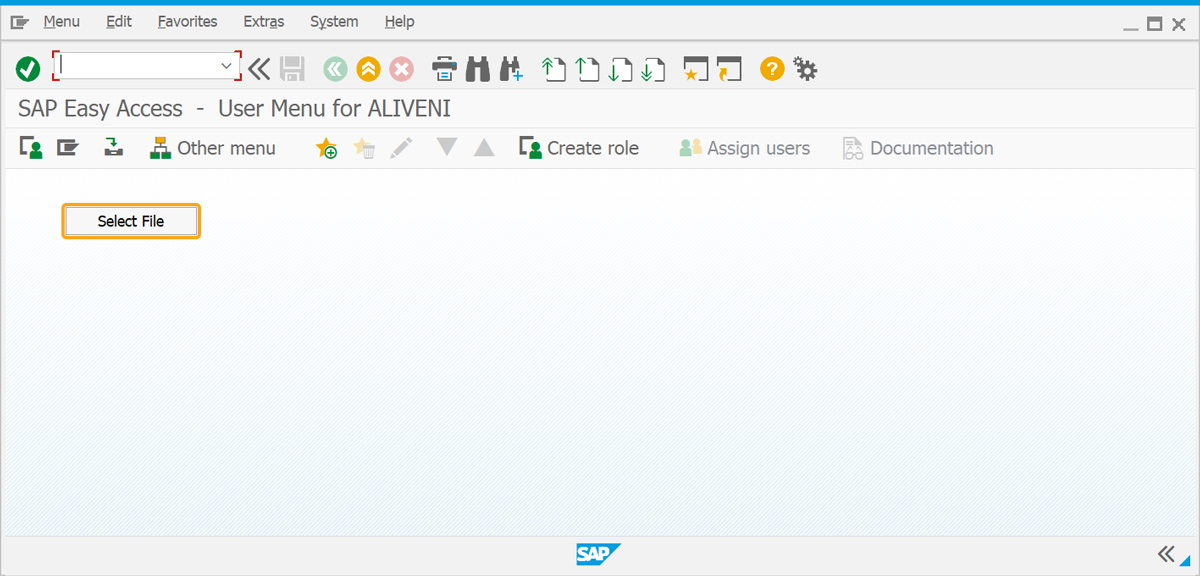Click the Create New Session icon
This screenshot has width=1200, height=576.
(696, 68)
